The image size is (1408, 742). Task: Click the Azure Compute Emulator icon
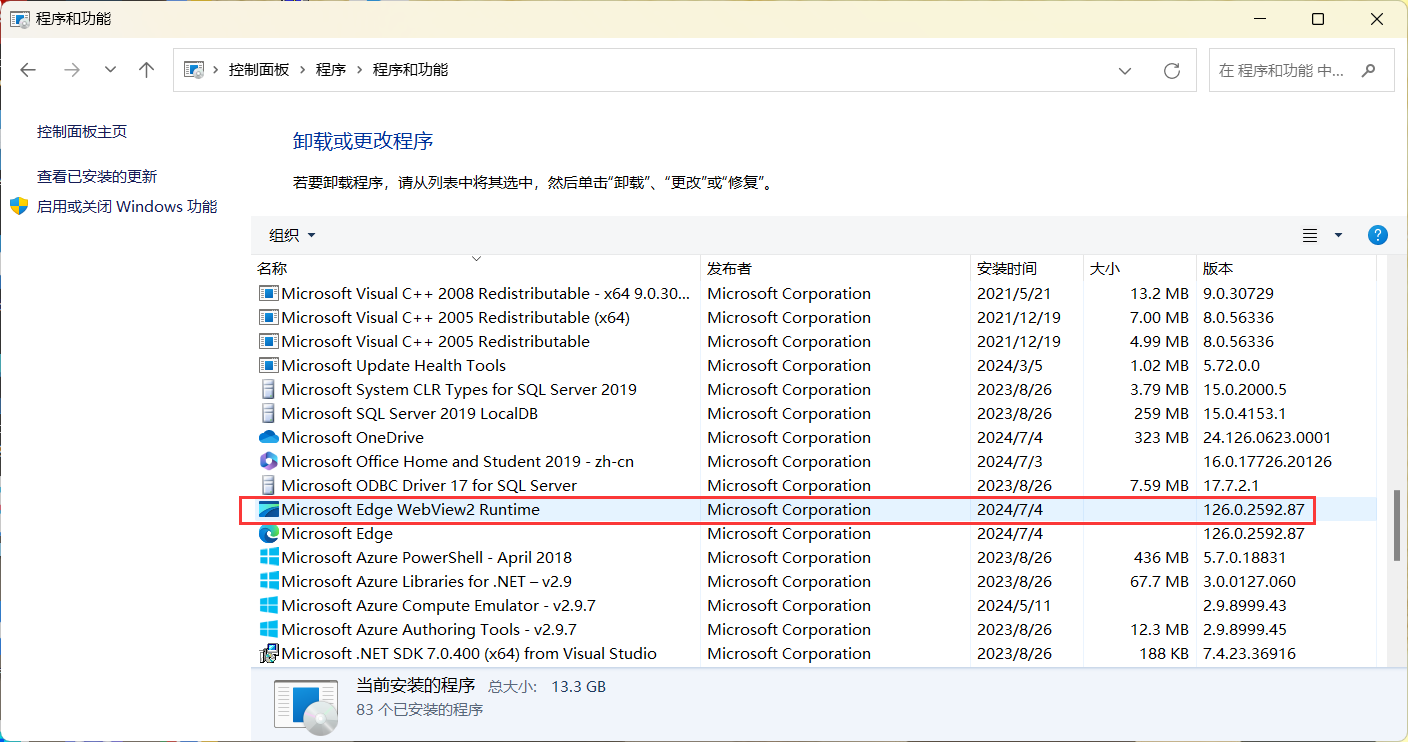(268, 606)
